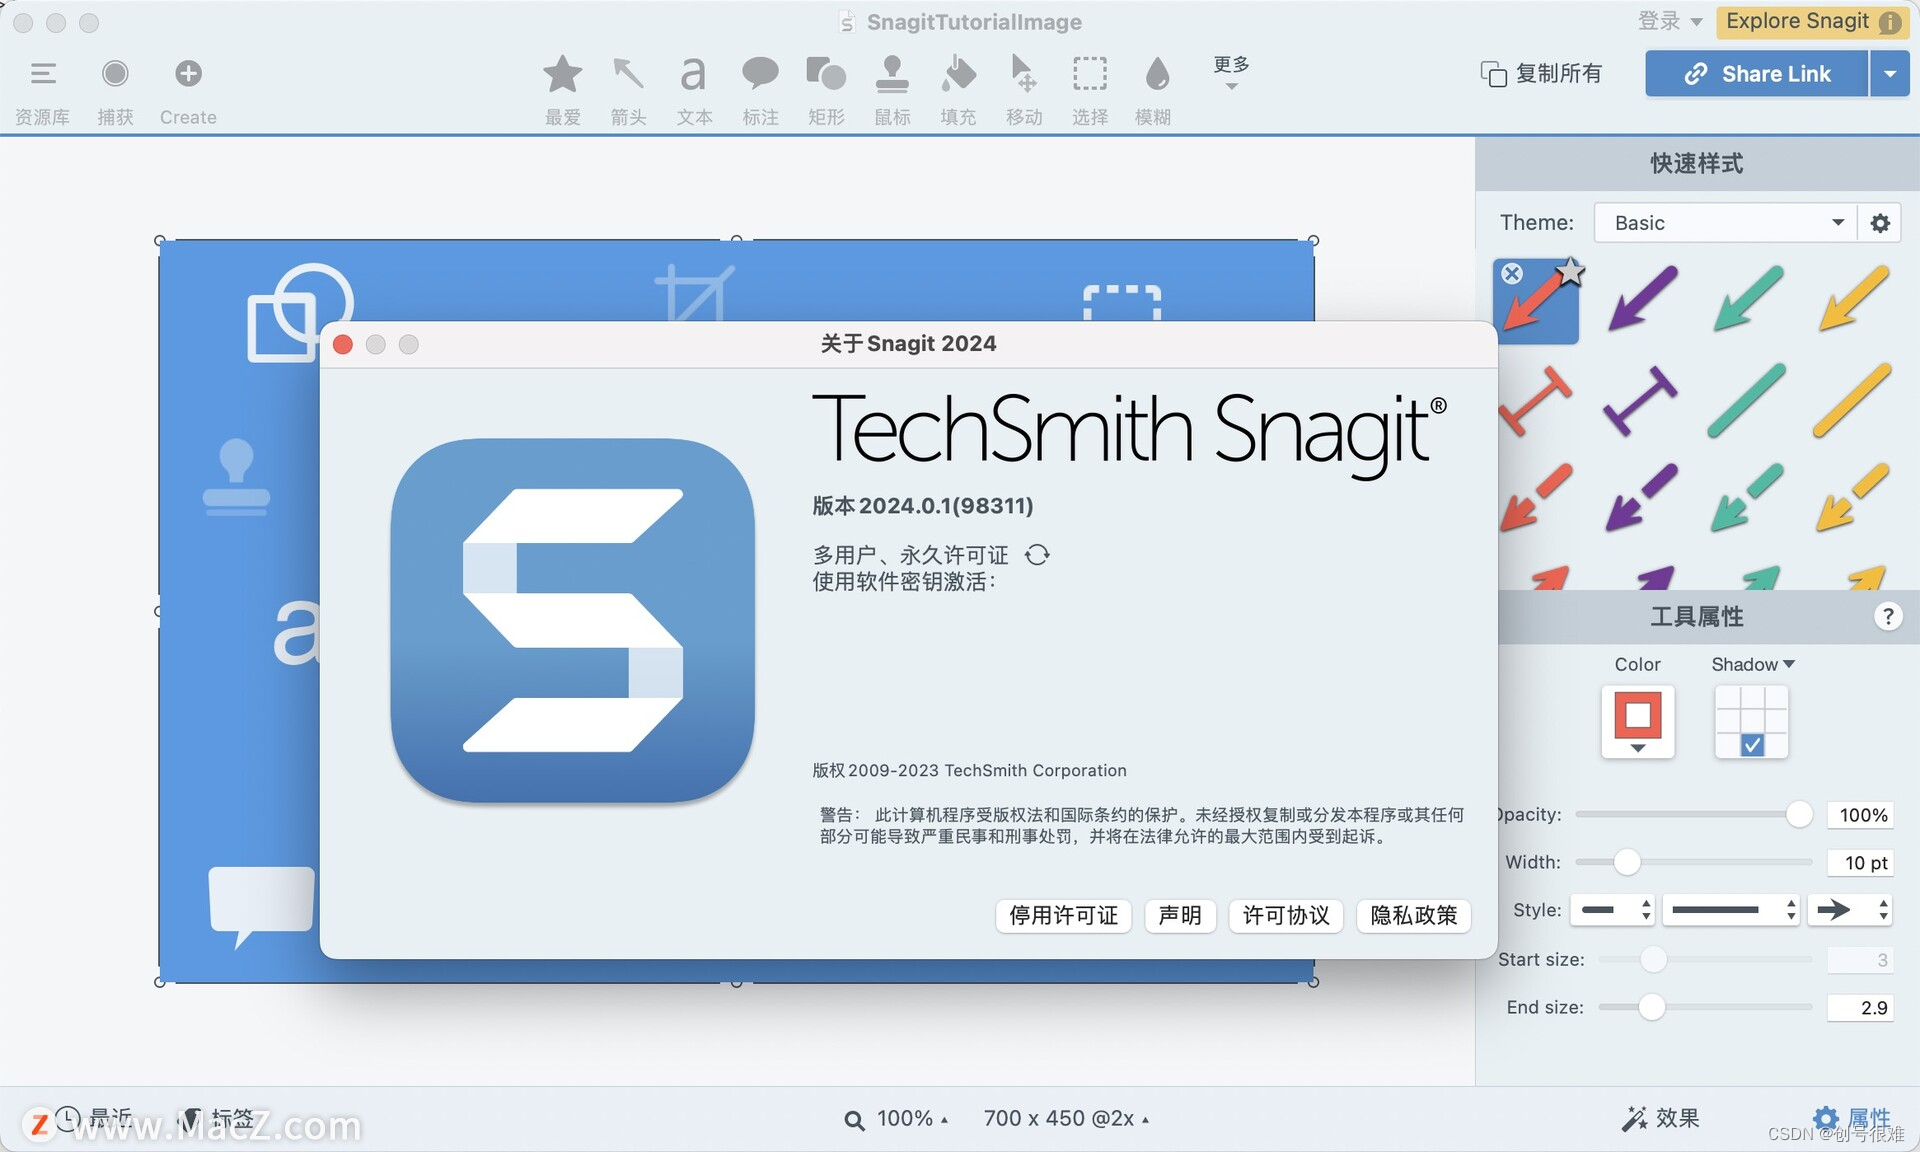Choose the purple measurement line quick style
1920x1152 pixels.
point(1641,400)
